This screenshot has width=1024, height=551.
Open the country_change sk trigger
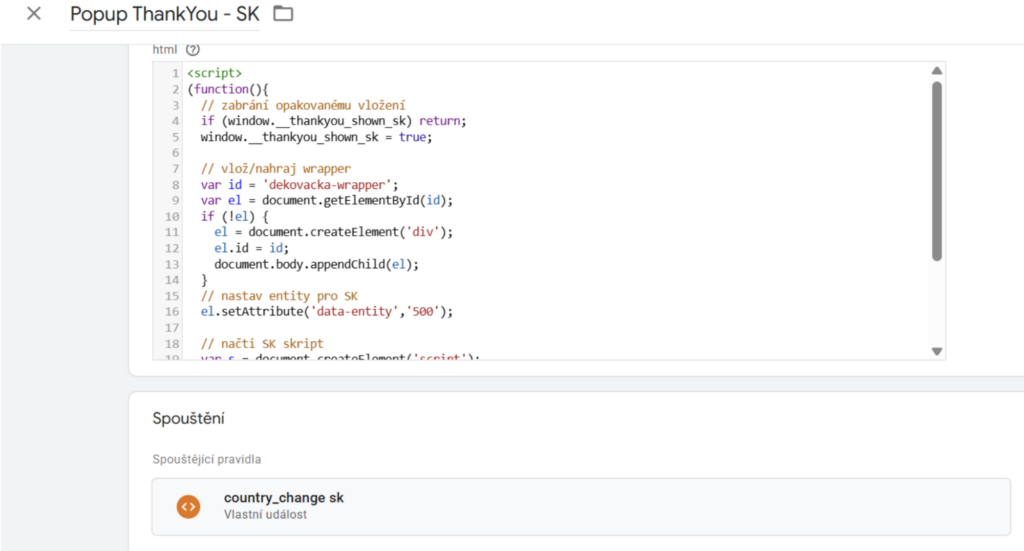(283, 498)
